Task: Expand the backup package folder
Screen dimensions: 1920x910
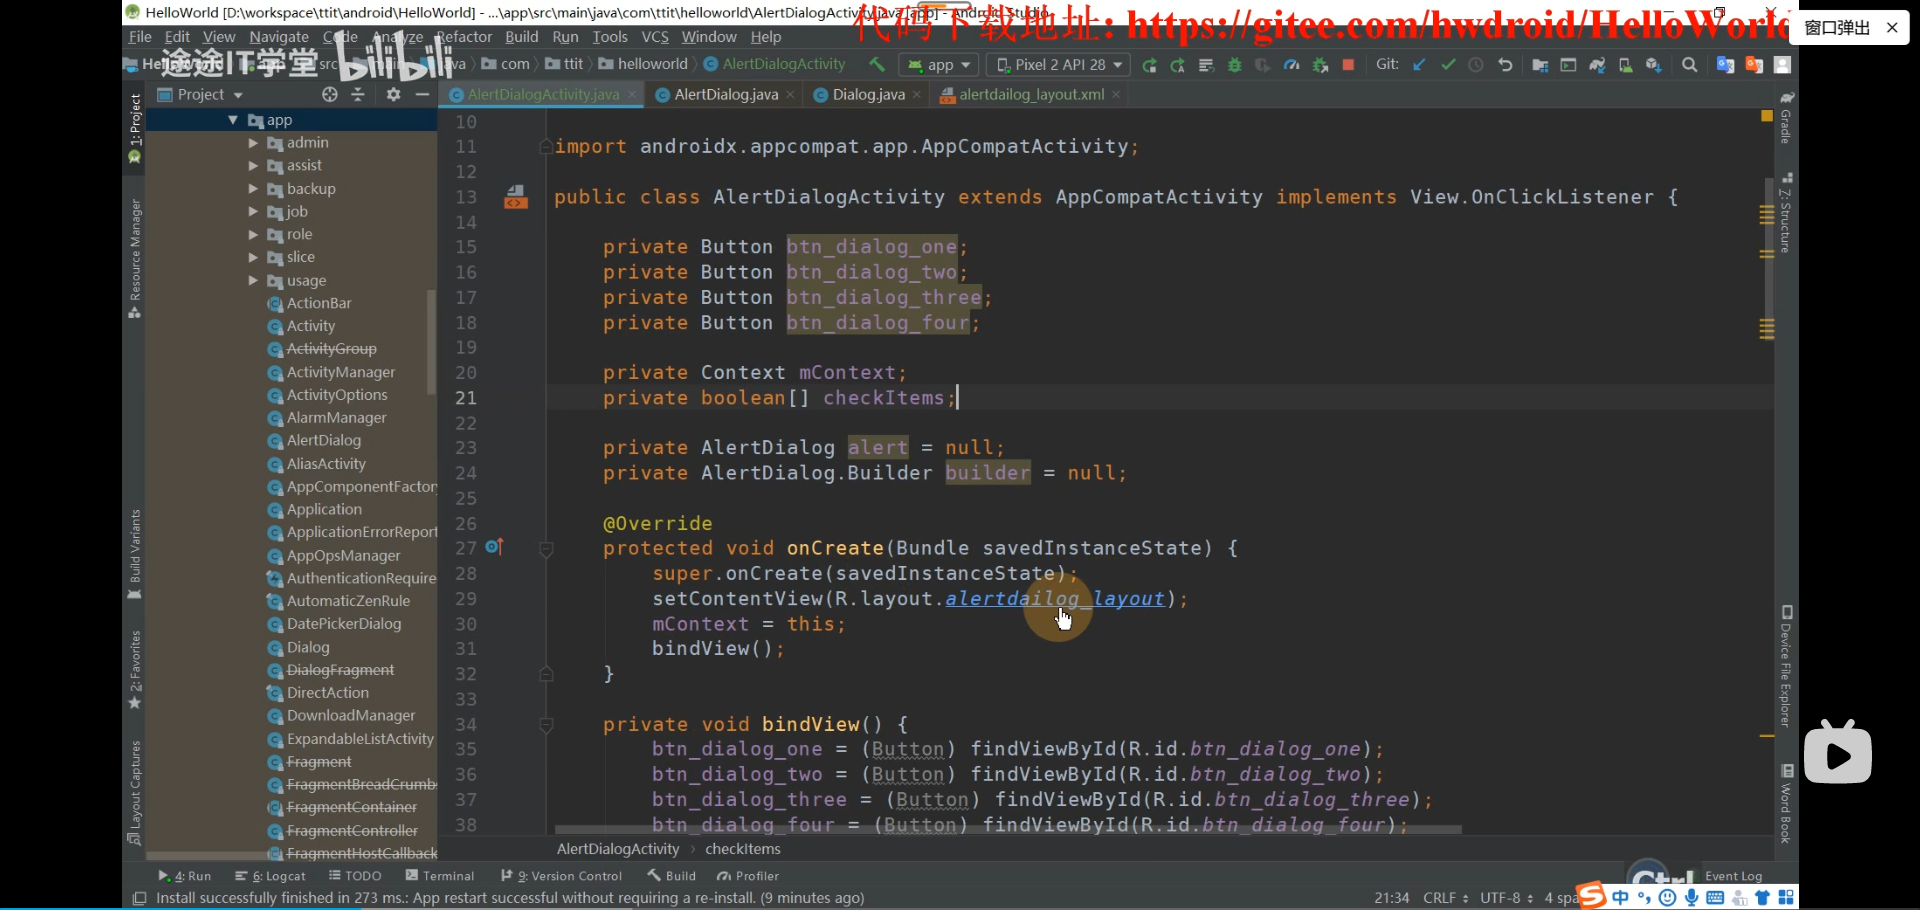Action: coord(253,189)
